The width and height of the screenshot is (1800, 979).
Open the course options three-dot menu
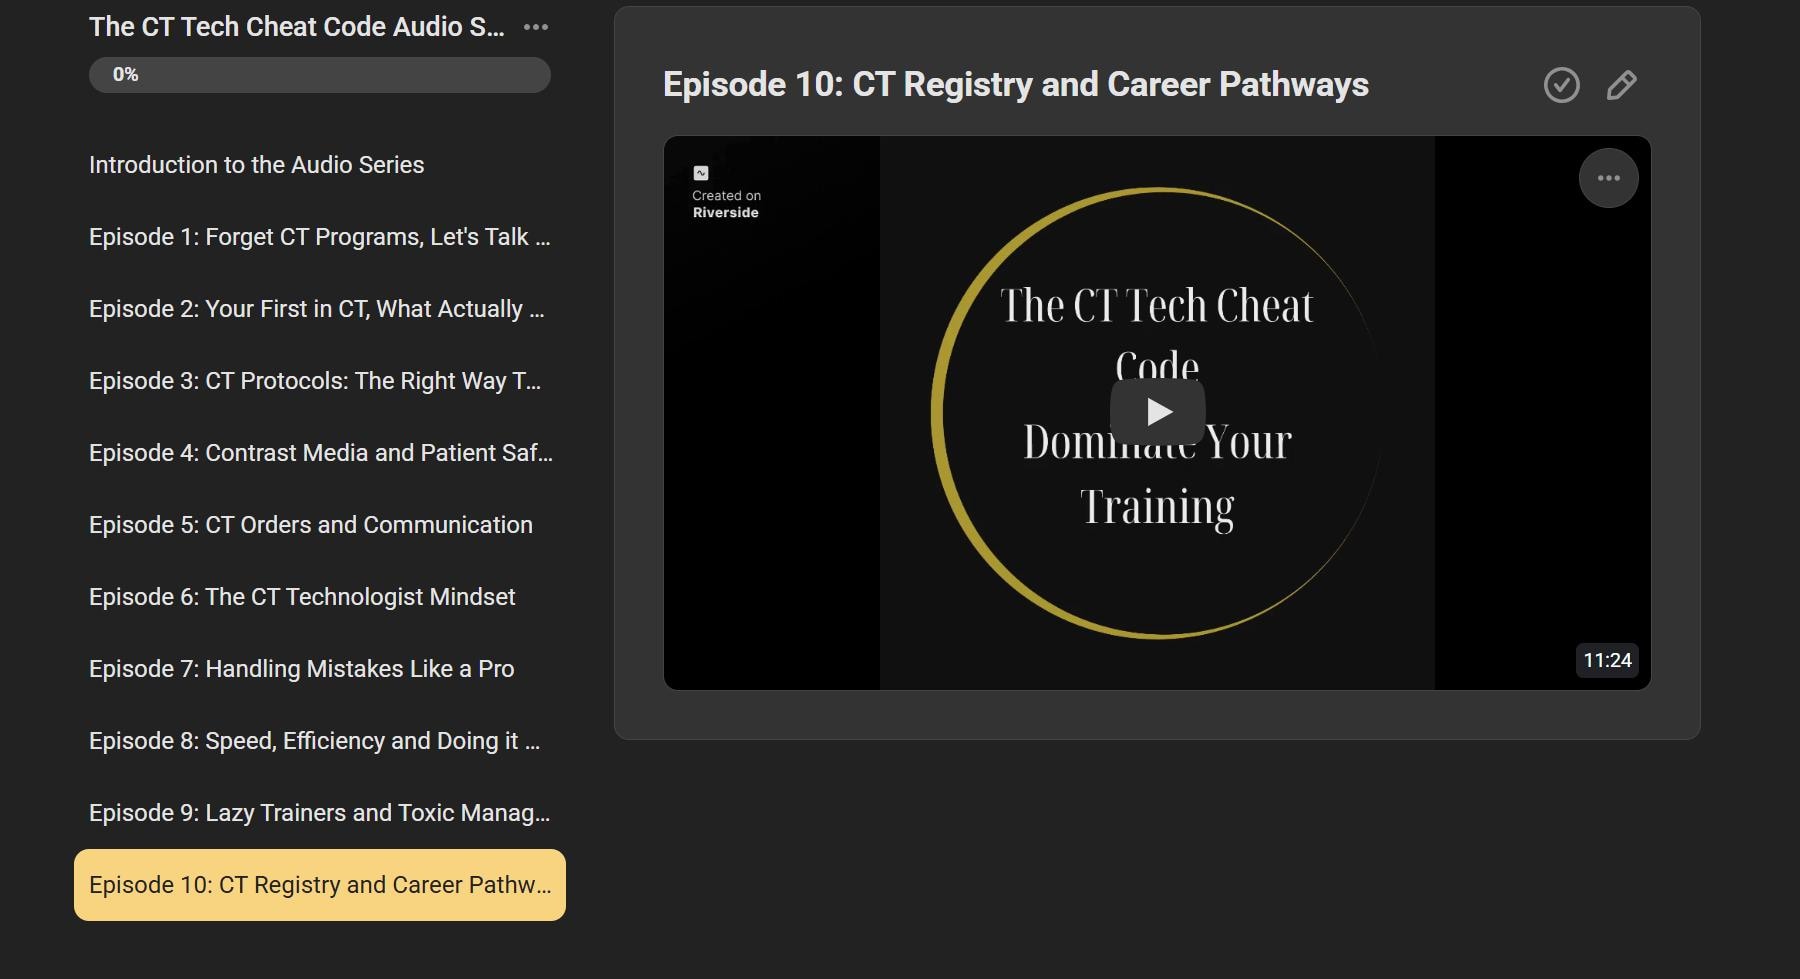click(536, 27)
